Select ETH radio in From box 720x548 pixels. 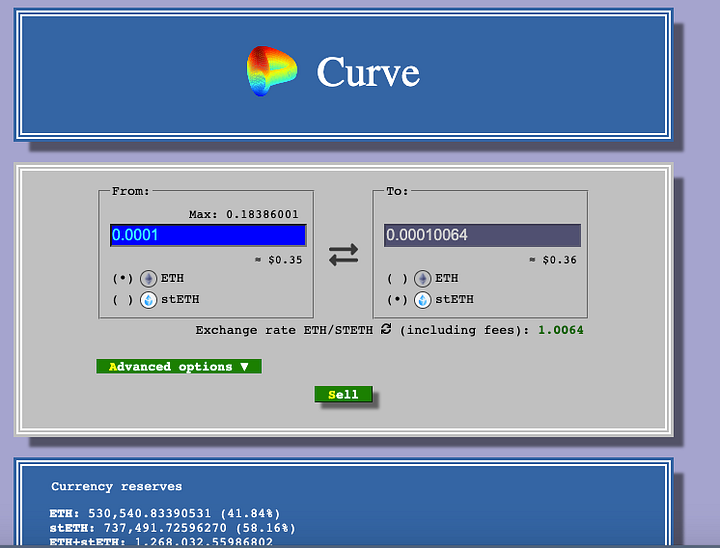(123, 278)
